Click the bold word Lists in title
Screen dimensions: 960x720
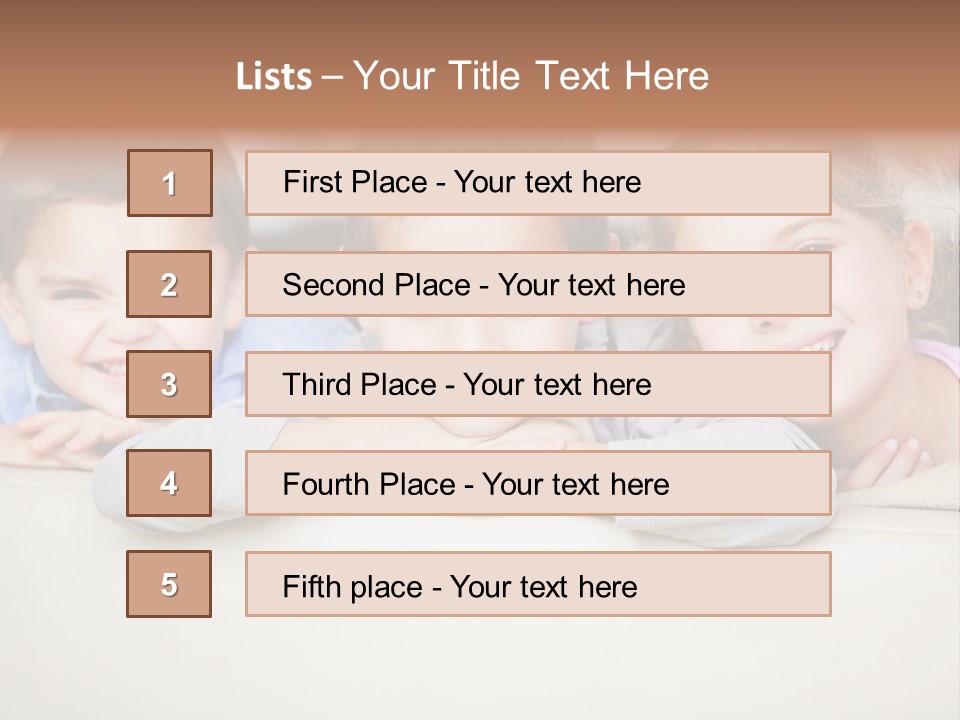(x=274, y=76)
